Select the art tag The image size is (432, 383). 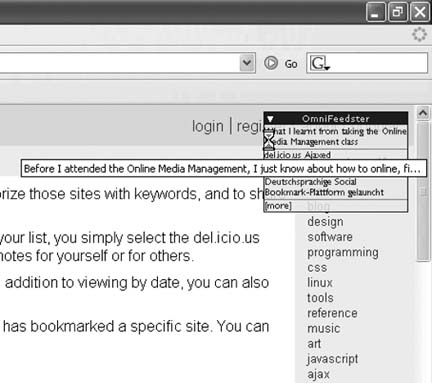click(314, 344)
